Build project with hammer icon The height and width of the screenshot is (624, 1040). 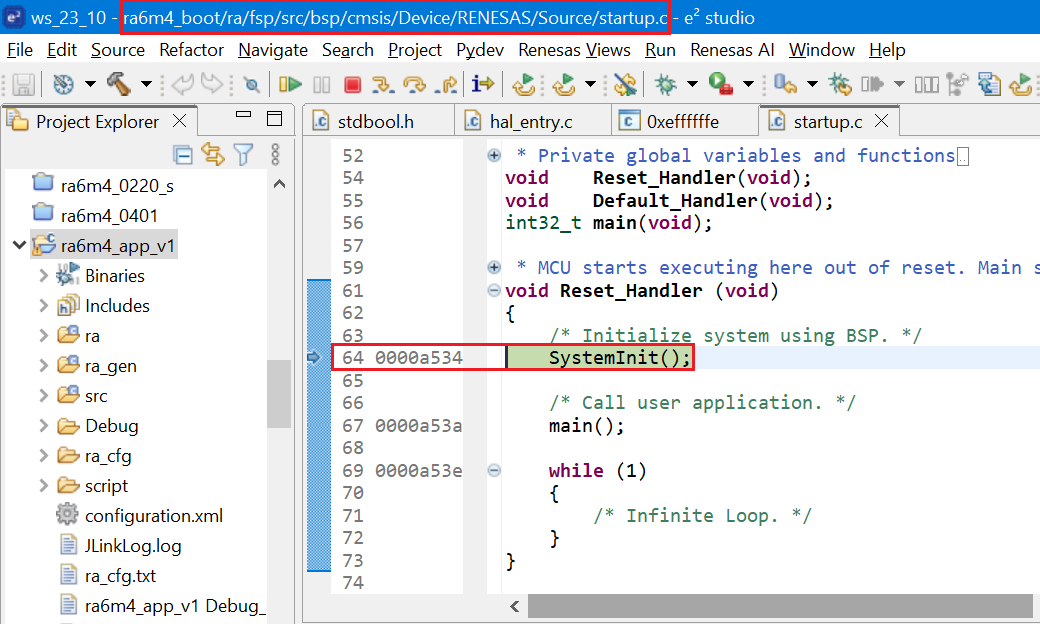click(118, 84)
